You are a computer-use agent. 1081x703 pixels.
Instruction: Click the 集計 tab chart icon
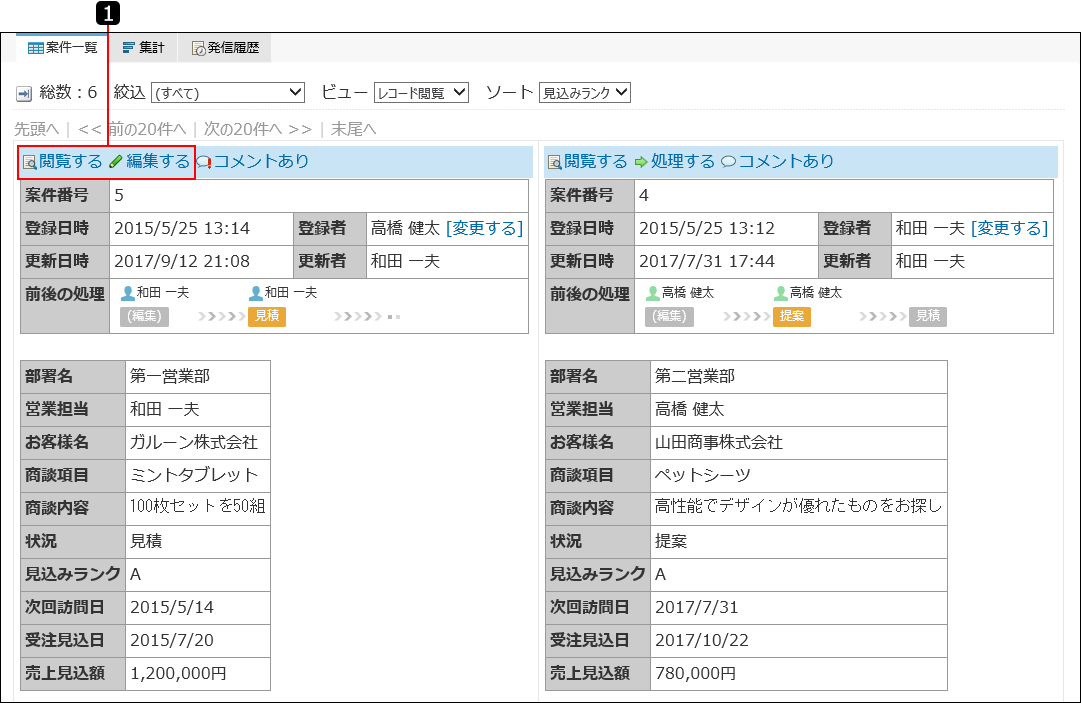tap(128, 48)
